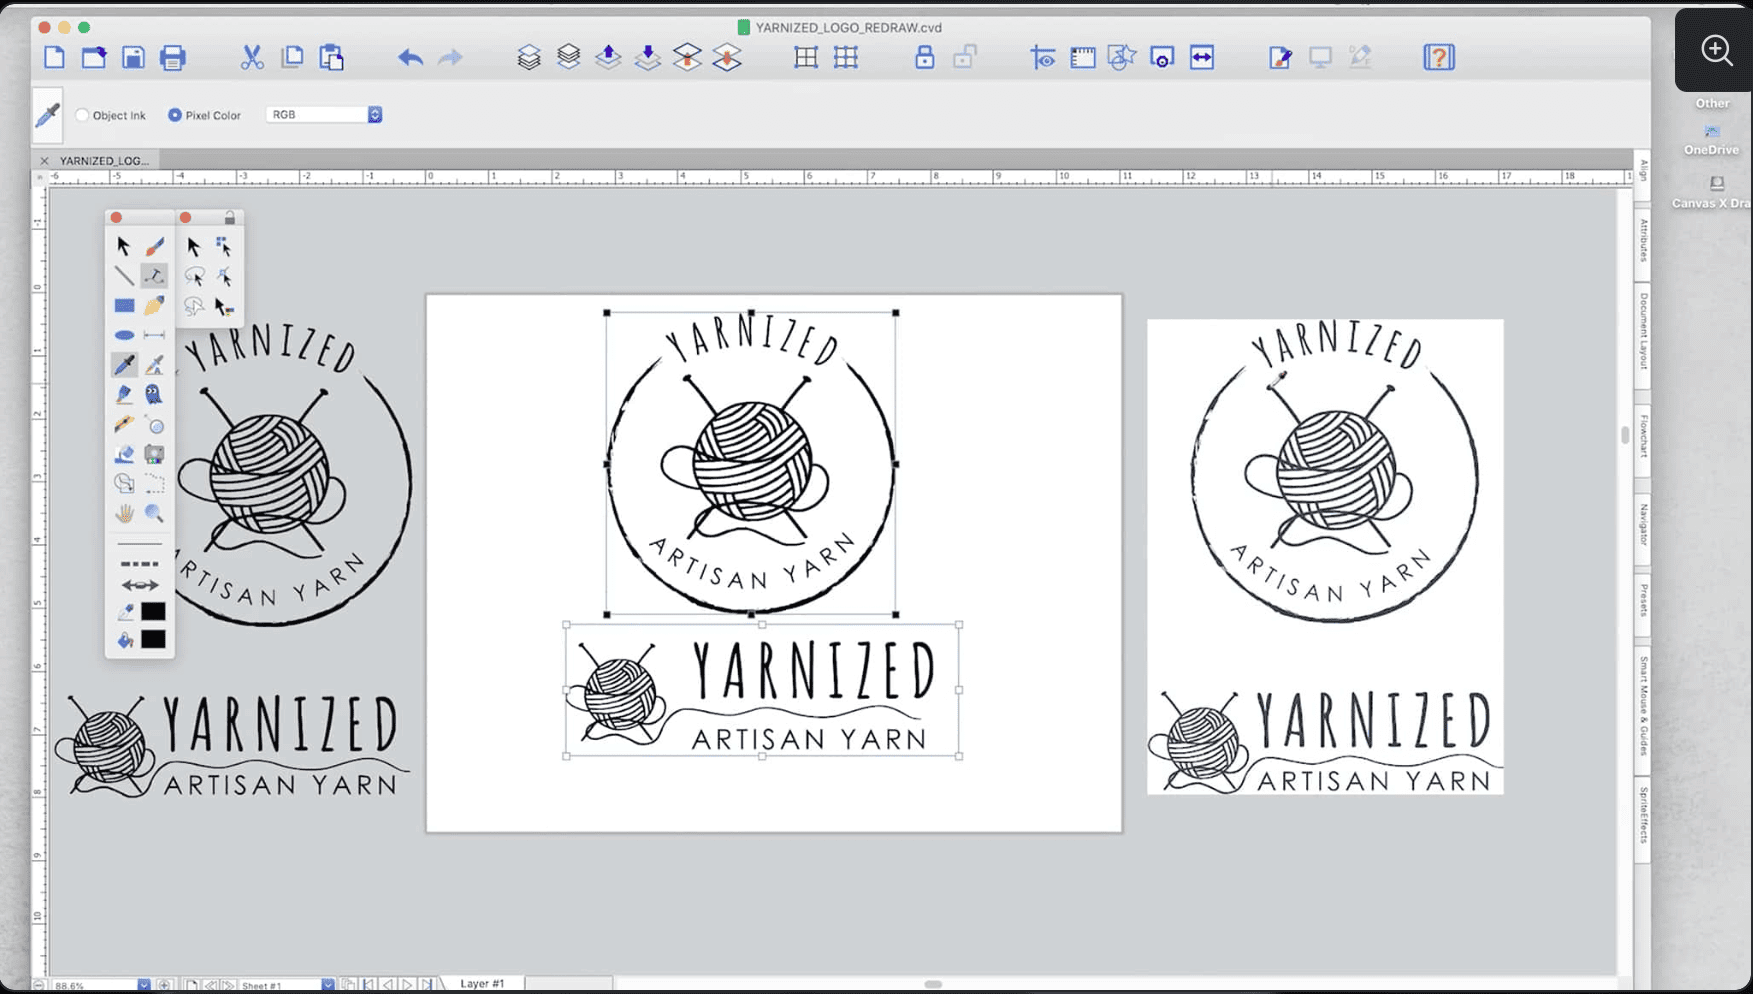The height and width of the screenshot is (994, 1753).
Task: Select the Line tool in toolbox
Action: [124, 276]
